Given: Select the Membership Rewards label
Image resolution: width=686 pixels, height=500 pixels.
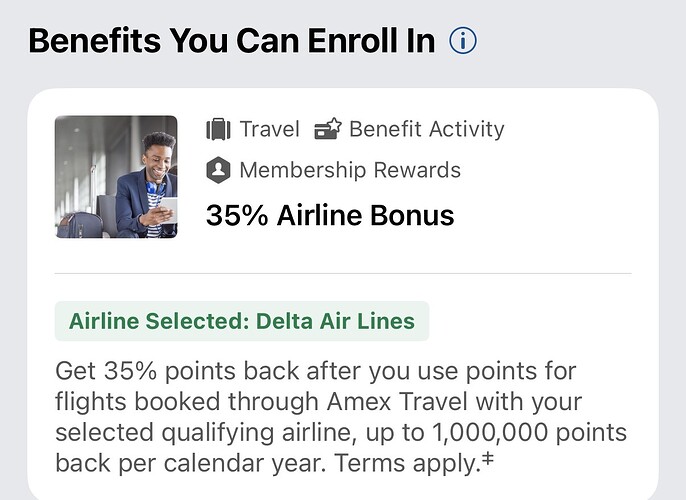Looking at the screenshot, I should point(350,170).
